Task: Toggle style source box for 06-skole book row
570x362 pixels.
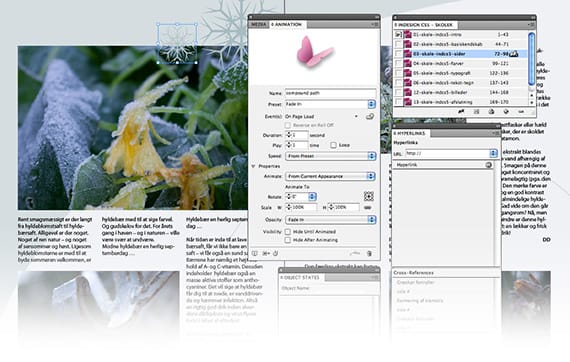Action: pos(398,83)
